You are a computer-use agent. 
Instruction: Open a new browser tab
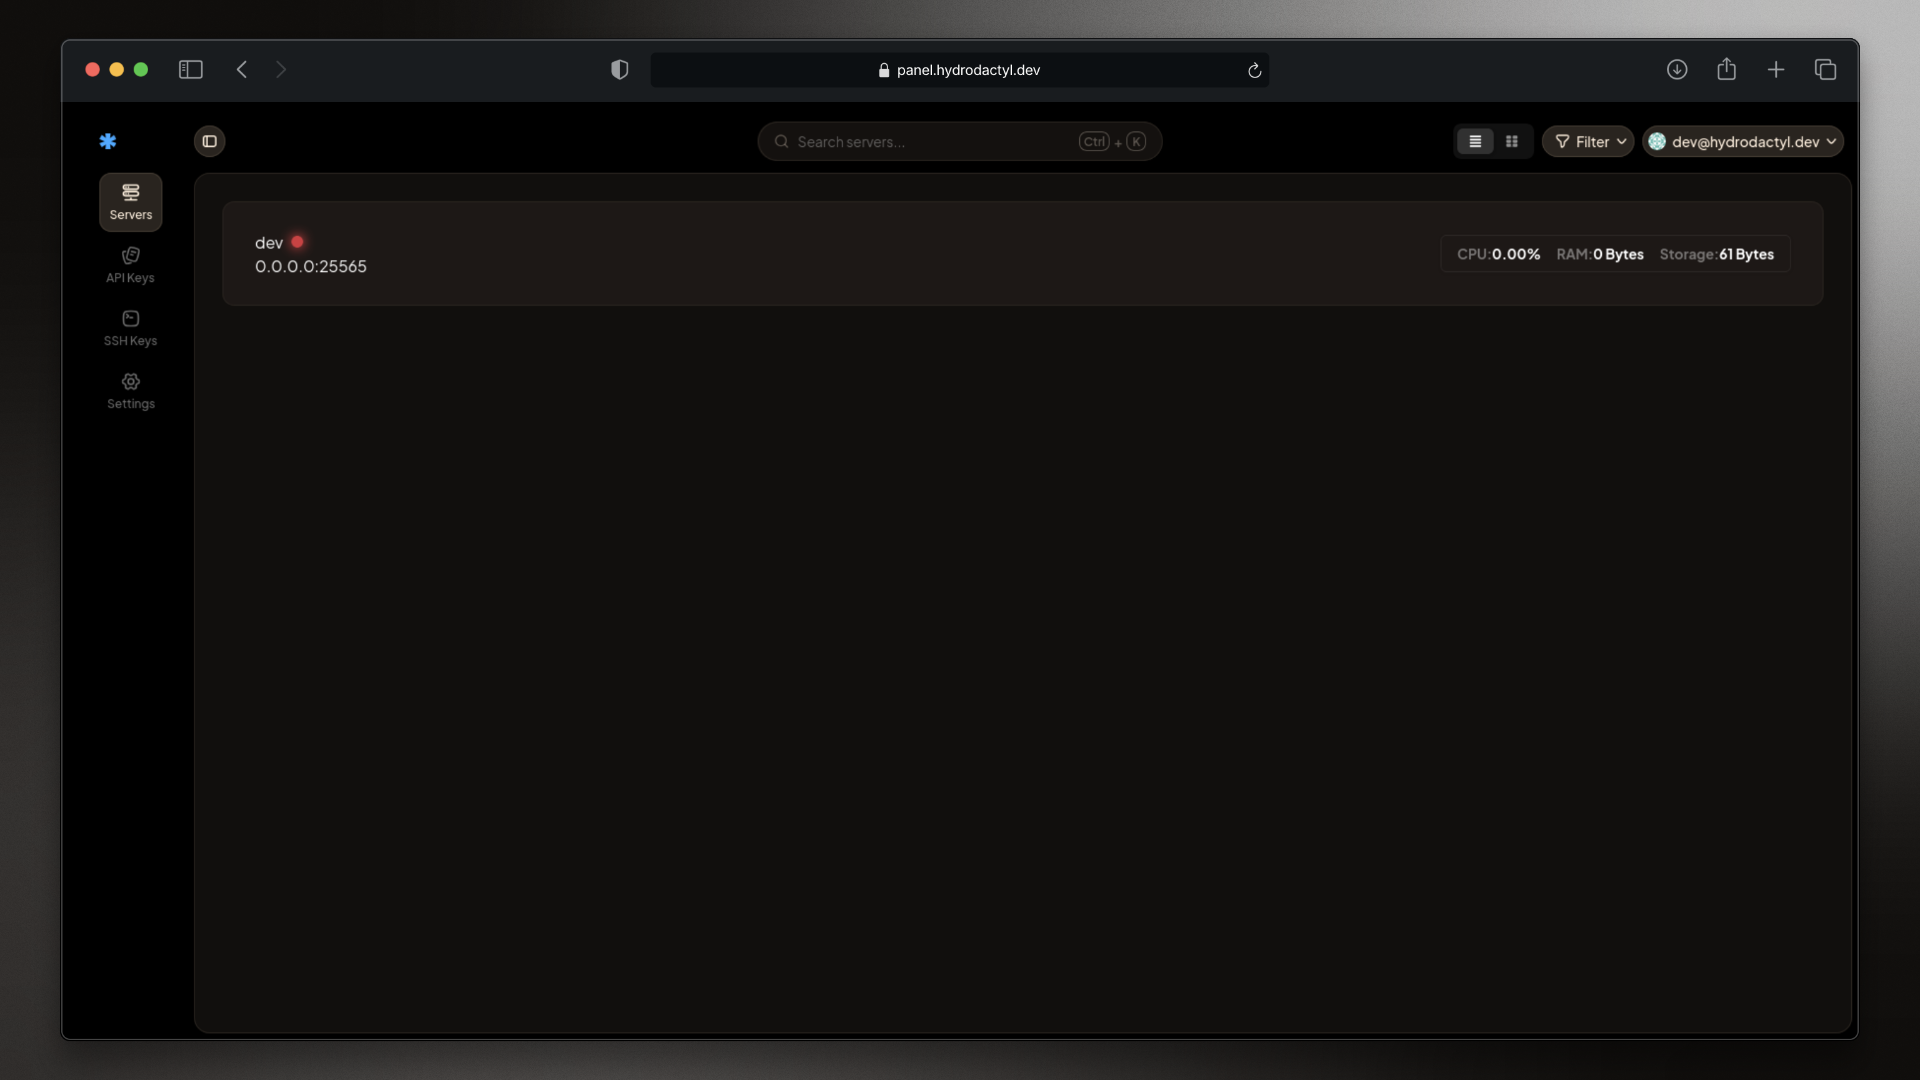pyautogui.click(x=1776, y=69)
